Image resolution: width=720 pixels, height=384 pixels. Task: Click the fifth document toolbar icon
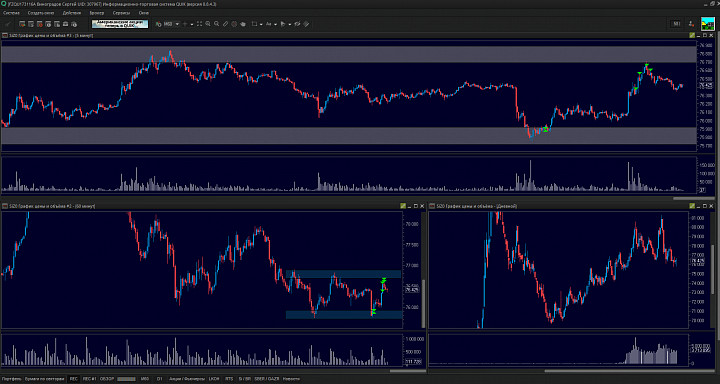coord(57,24)
